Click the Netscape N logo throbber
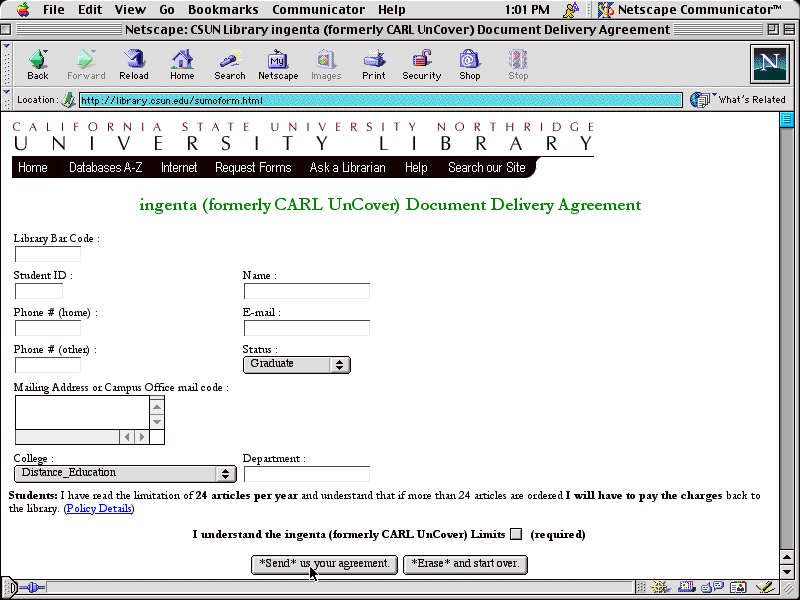The width and height of the screenshot is (800, 600). coord(769,64)
